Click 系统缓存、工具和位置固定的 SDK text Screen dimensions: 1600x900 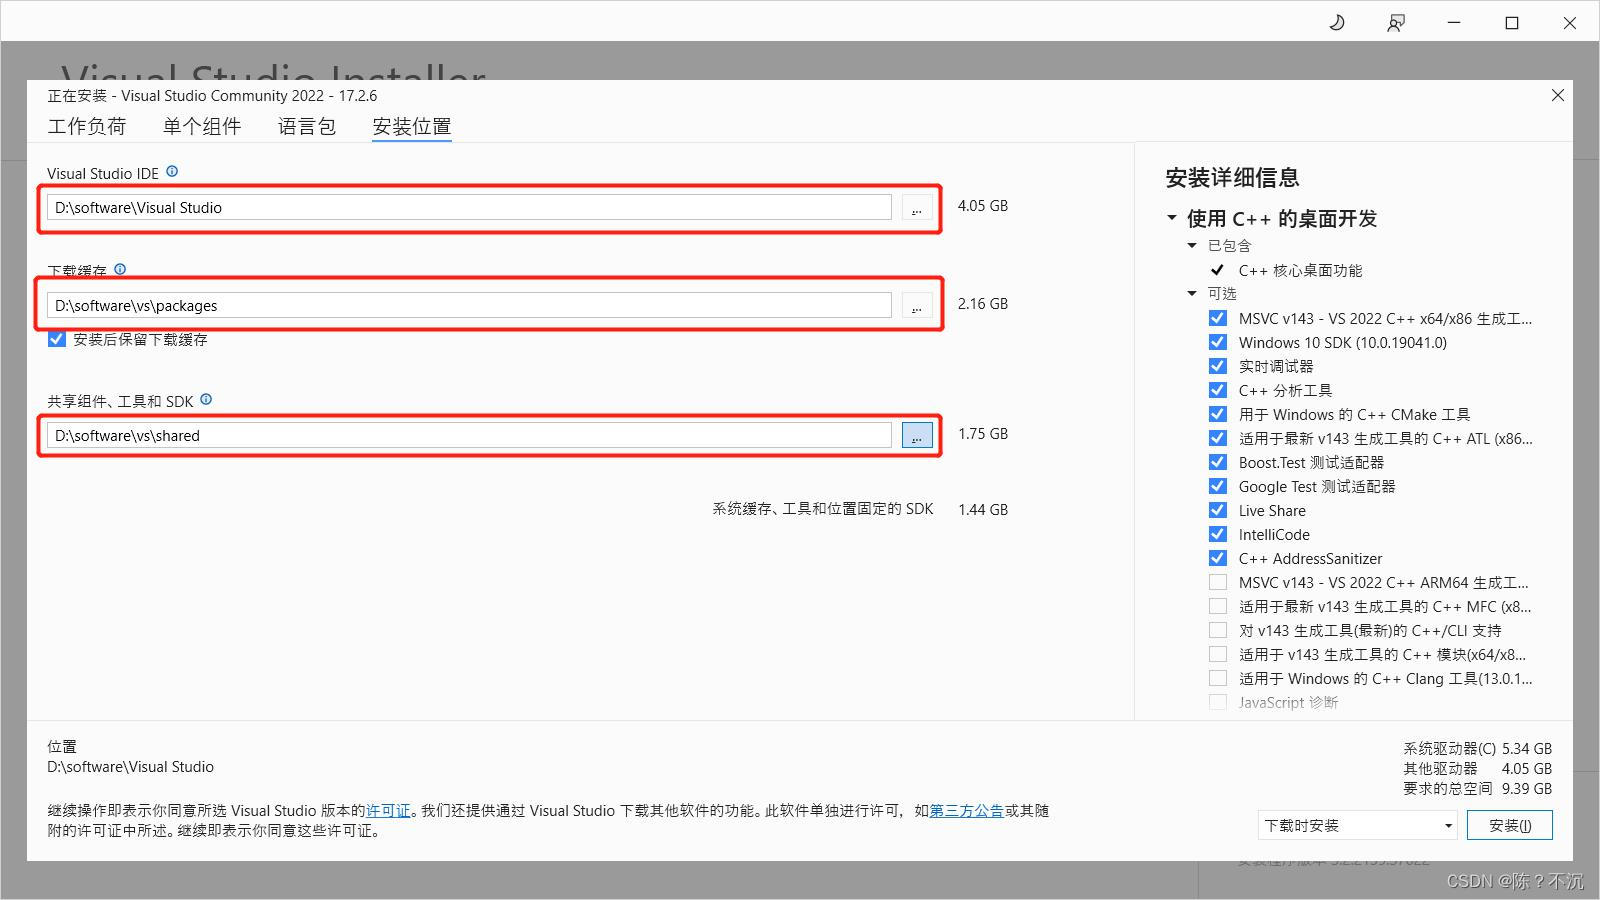pyautogui.click(x=823, y=509)
